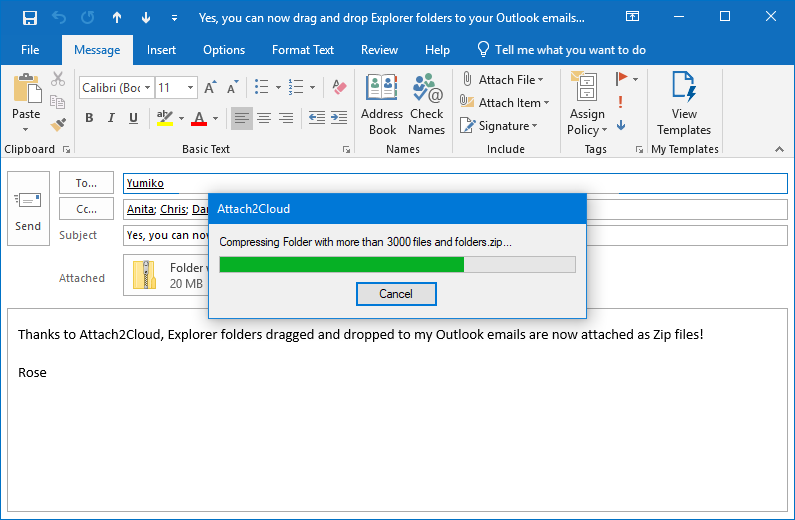Image resolution: width=795 pixels, height=520 pixels.
Task: Click the Grow Font icon
Action: click(x=211, y=87)
